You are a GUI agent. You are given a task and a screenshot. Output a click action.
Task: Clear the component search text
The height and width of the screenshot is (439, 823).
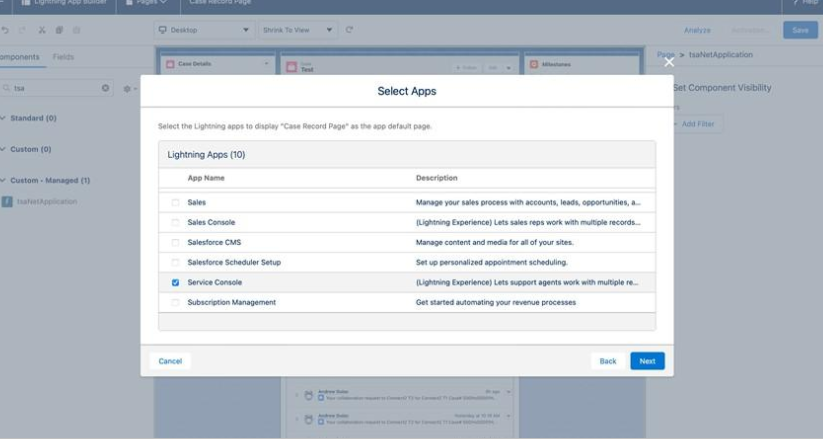tap(107, 89)
